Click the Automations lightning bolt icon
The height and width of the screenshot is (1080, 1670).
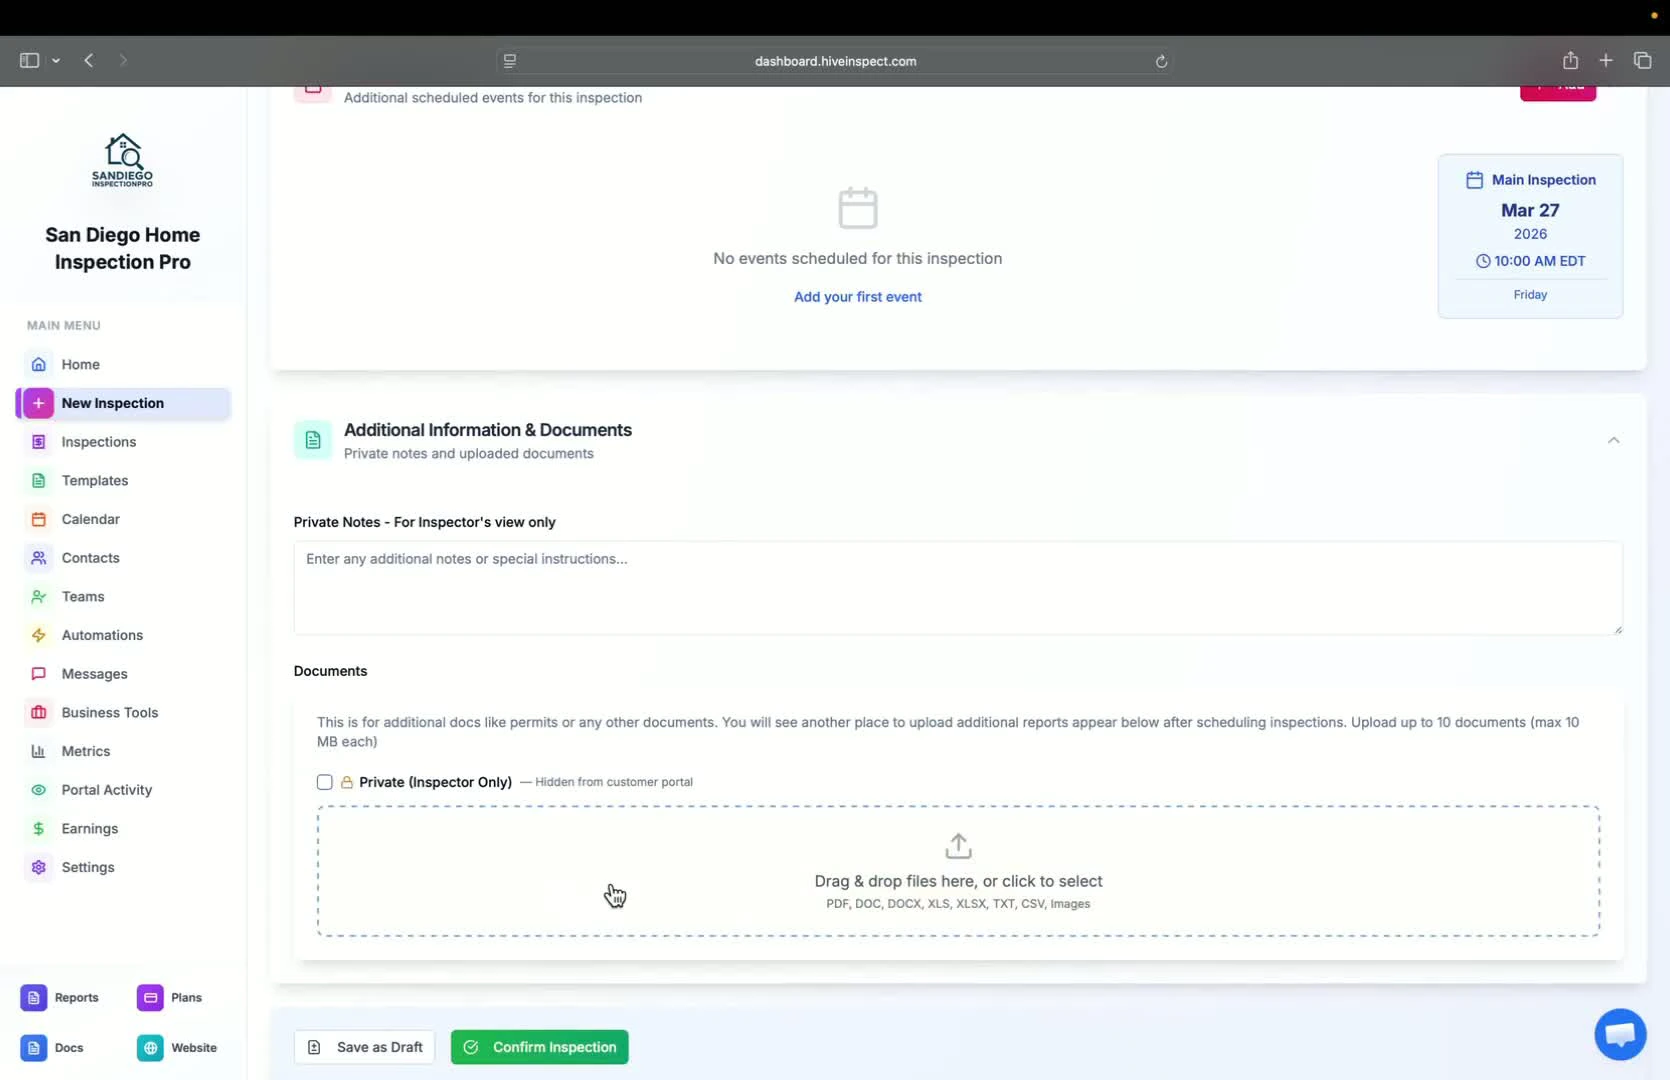click(x=38, y=636)
